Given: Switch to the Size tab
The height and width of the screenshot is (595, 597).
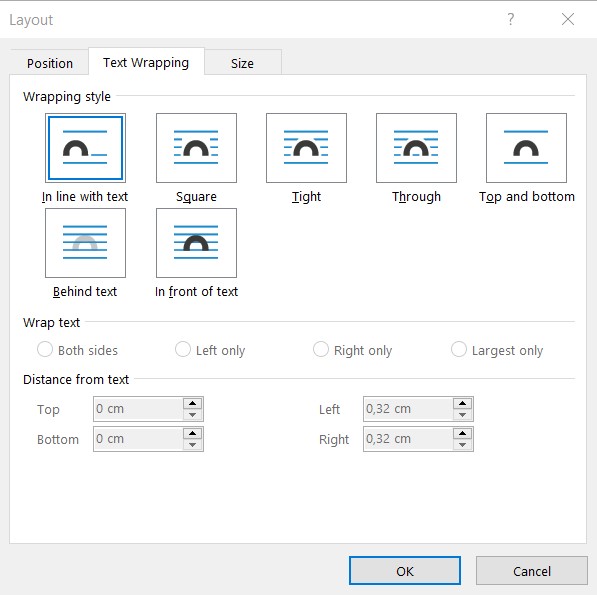Looking at the screenshot, I should (243, 63).
